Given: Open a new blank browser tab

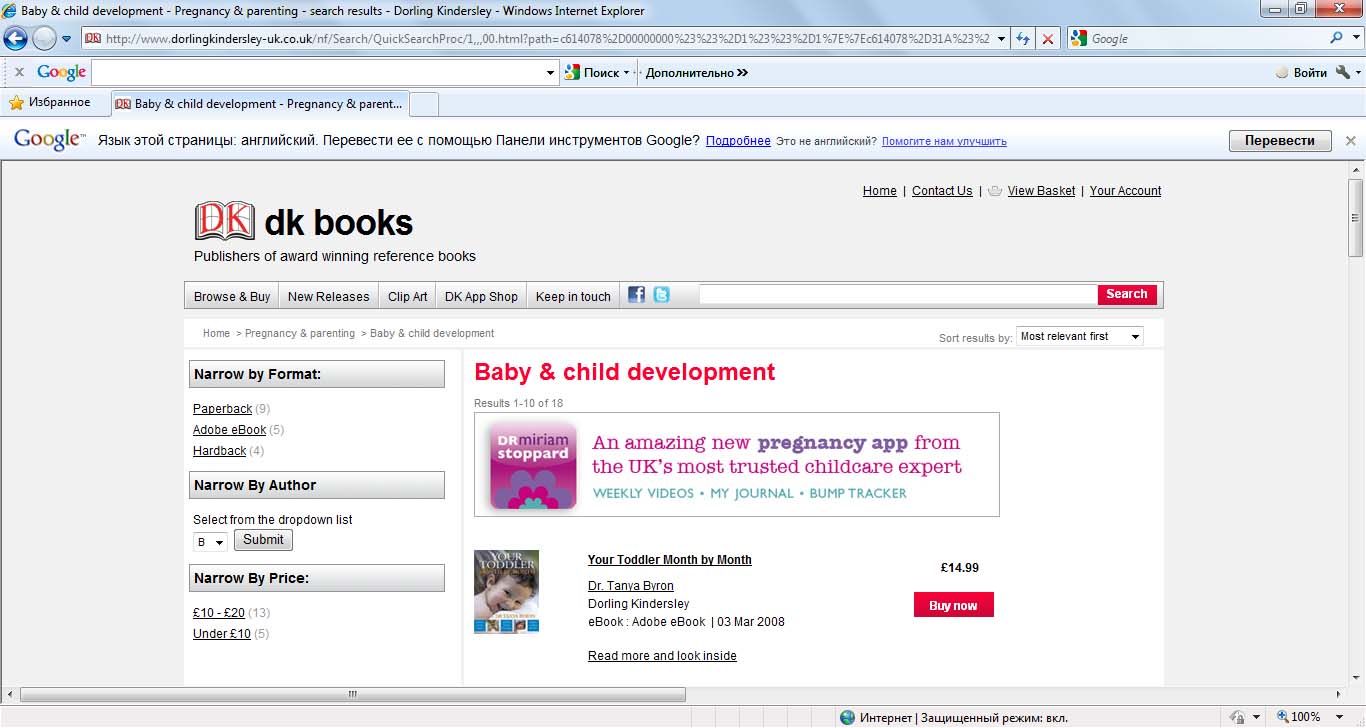Looking at the screenshot, I should [424, 103].
